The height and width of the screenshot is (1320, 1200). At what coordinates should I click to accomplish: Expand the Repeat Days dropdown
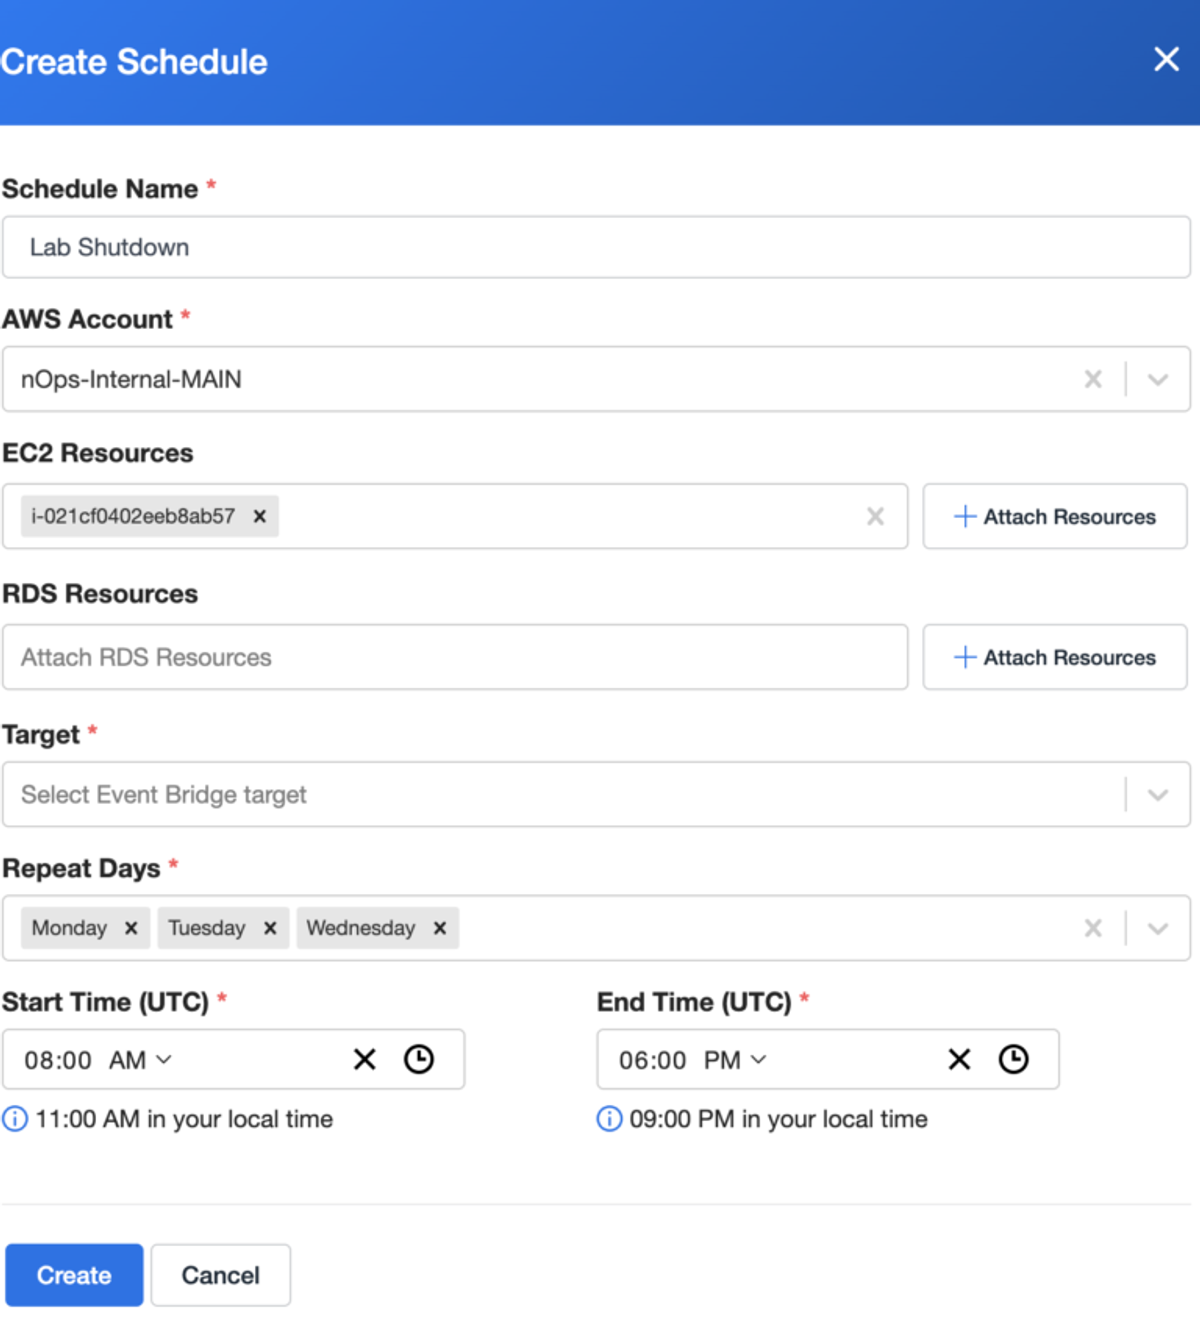coord(1158,928)
